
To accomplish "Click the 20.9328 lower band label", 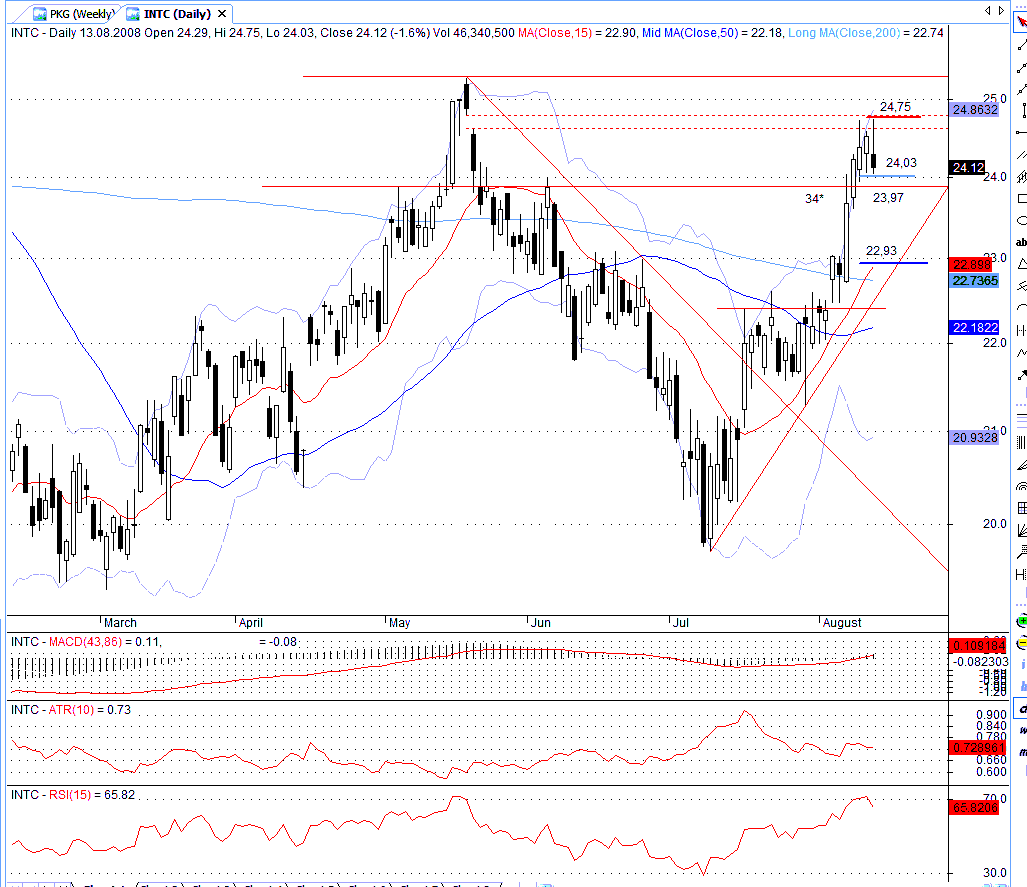I will coord(975,438).
